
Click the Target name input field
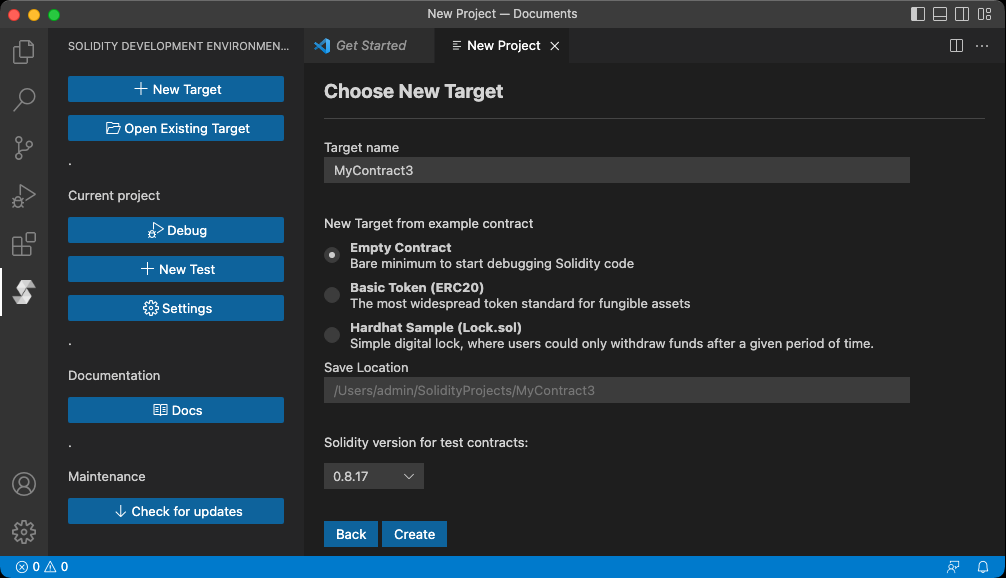point(616,171)
